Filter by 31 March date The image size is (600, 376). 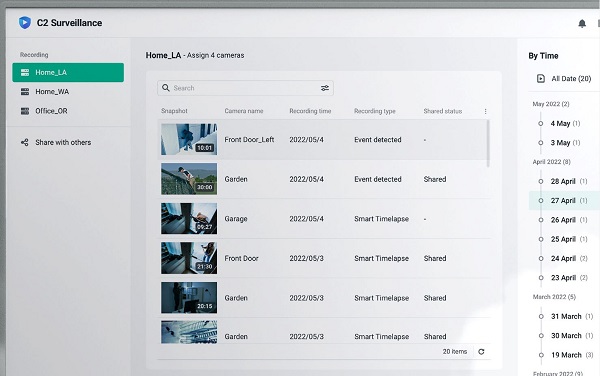(572, 316)
